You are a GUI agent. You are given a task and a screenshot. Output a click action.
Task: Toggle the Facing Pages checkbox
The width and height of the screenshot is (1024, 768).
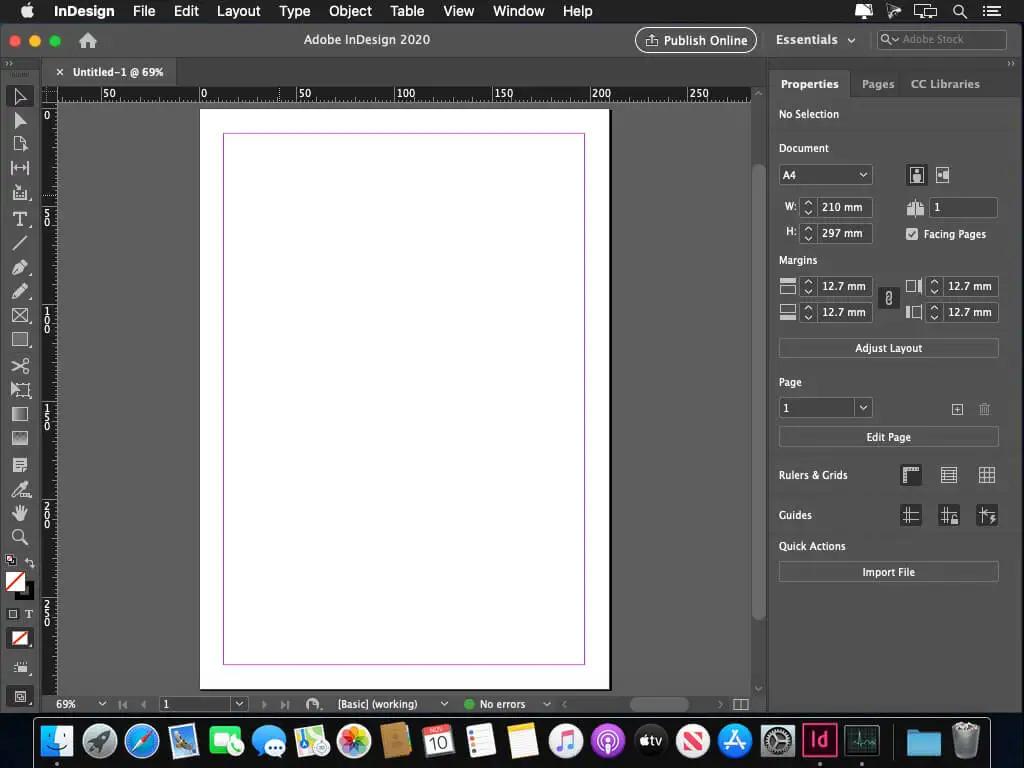911,234
